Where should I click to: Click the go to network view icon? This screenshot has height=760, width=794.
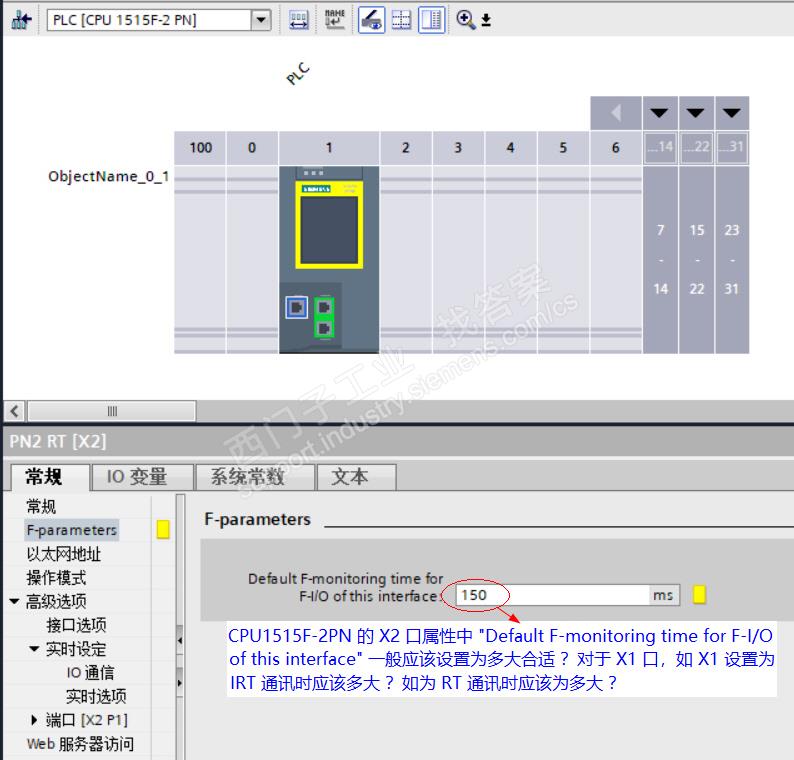(x=21, y=20)
